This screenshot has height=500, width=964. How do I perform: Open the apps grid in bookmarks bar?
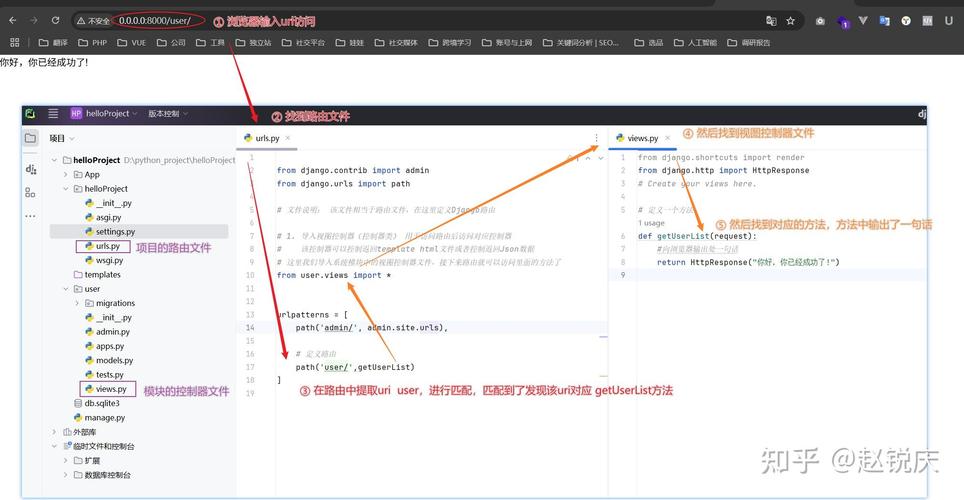click(x=15, y=42)
